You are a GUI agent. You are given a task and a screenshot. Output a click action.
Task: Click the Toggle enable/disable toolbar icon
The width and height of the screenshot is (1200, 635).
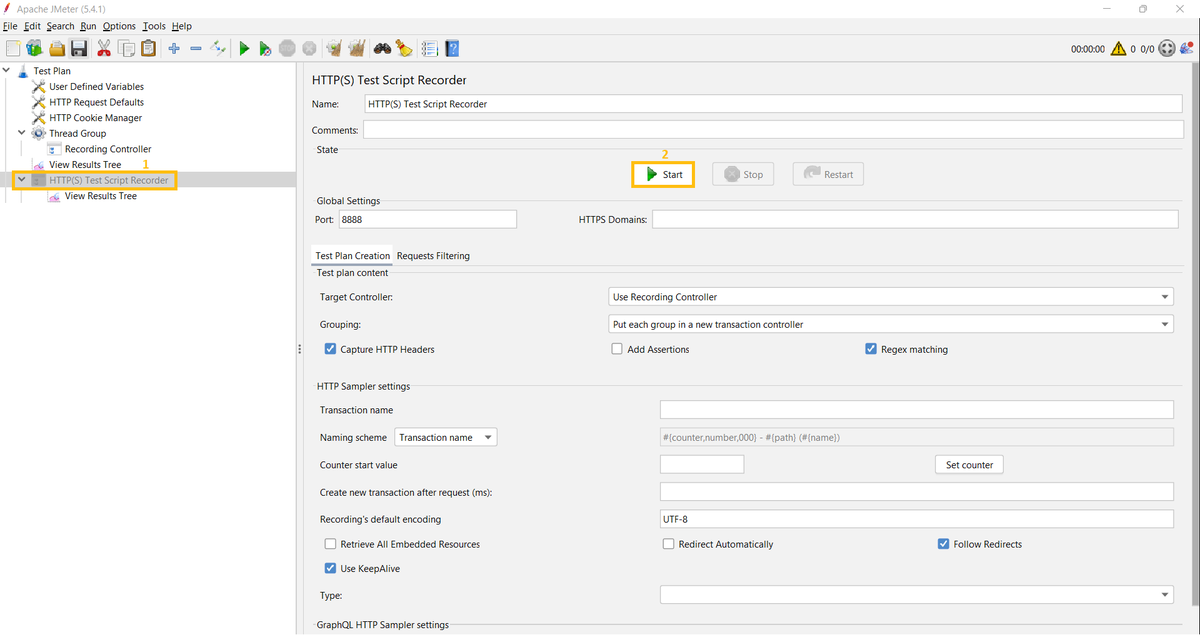click(x=218, y=48)
